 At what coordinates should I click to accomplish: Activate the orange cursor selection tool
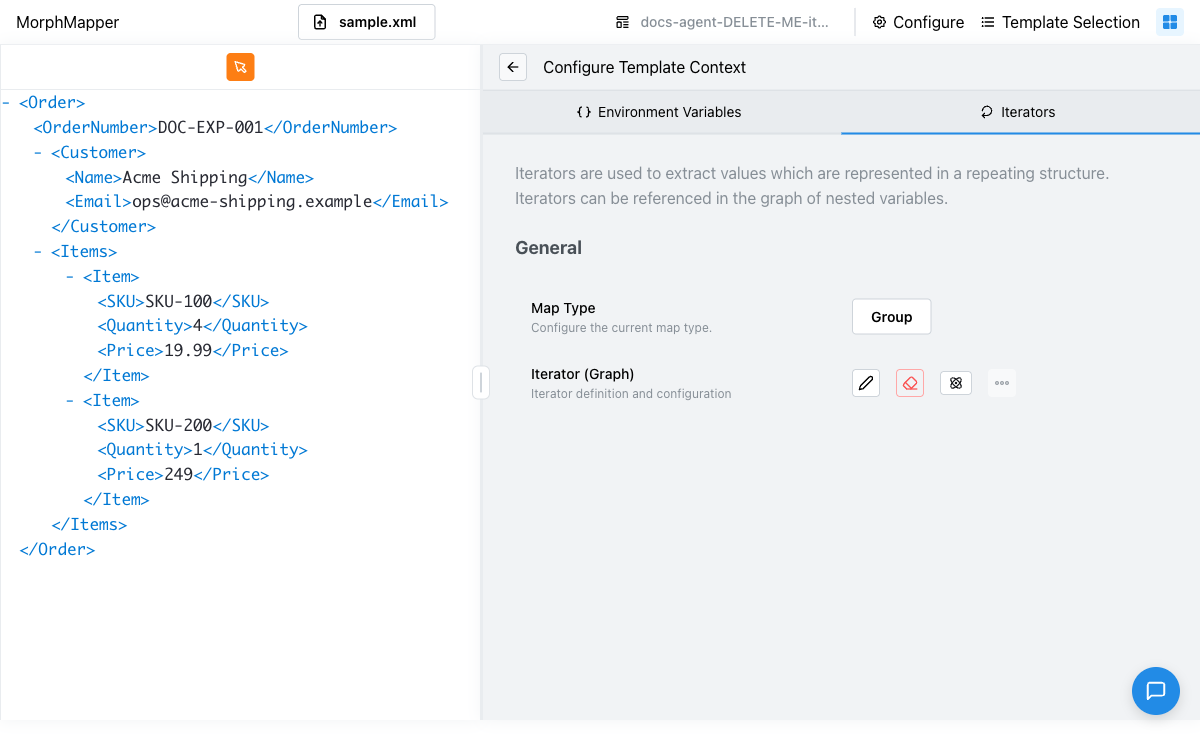click(240, 67)
